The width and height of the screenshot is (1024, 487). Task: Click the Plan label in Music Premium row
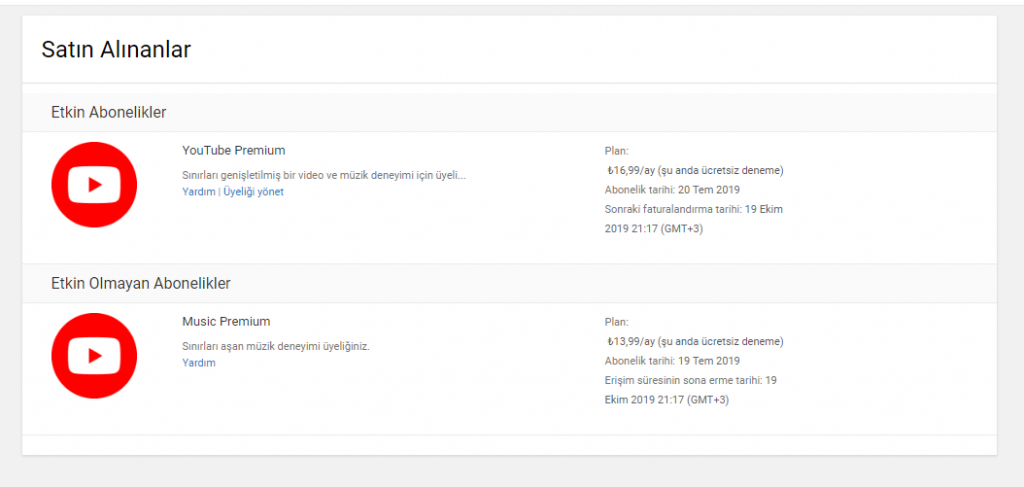pyautogui.click(x=616, y=322)
